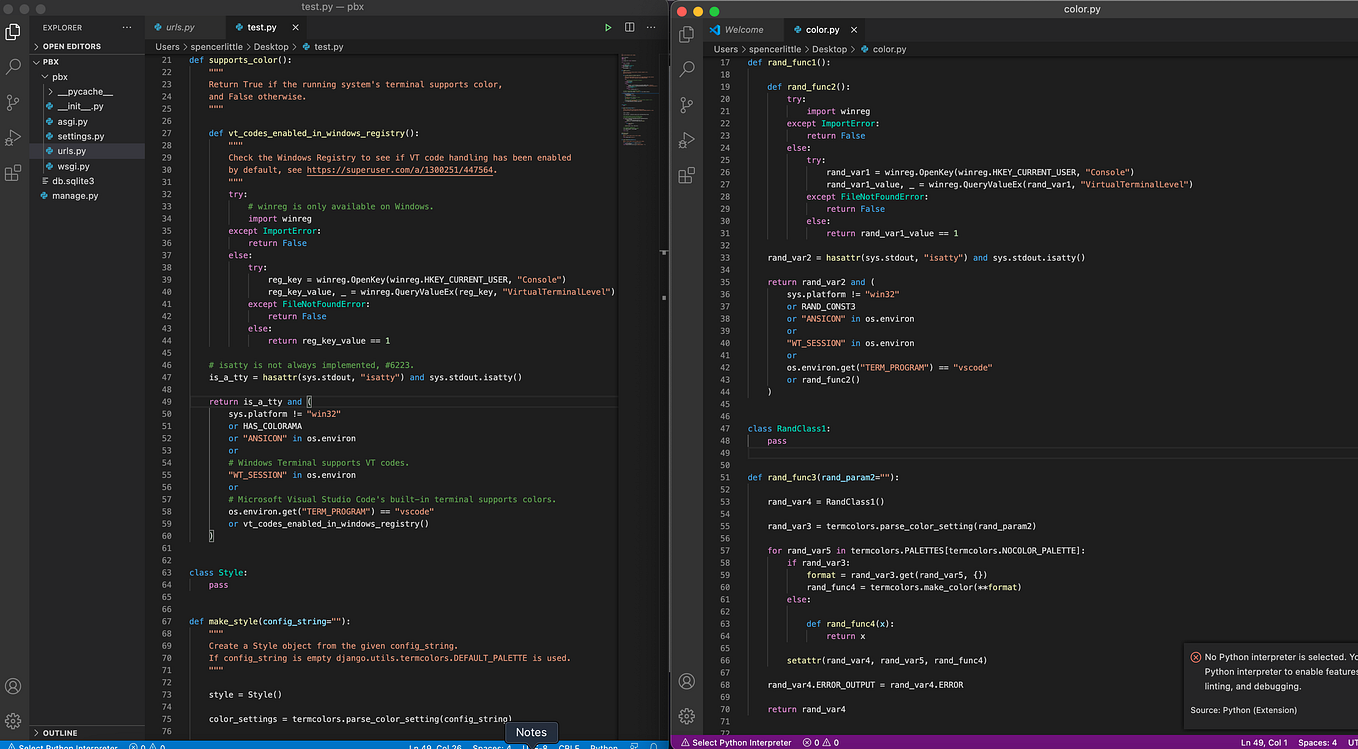This screenshot has width=1358, height=749.
Task: Click the Split Editor icon beside test.py
Action: point(630,28)
